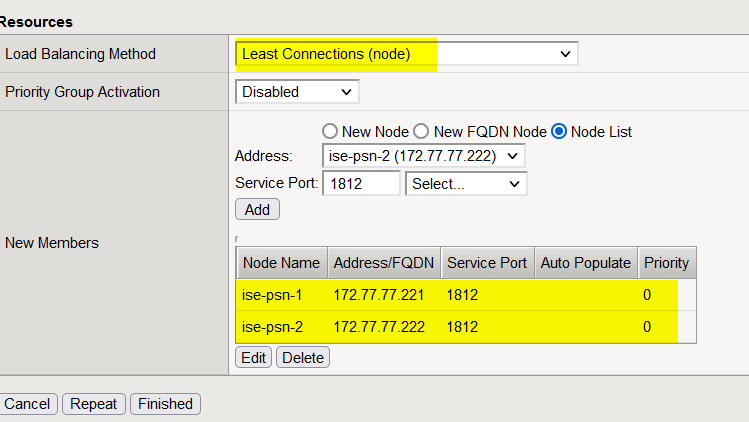Screen dimensions: 749x422
Task: Open the Address ise-psn-2 dropdown
Action: 424,156
